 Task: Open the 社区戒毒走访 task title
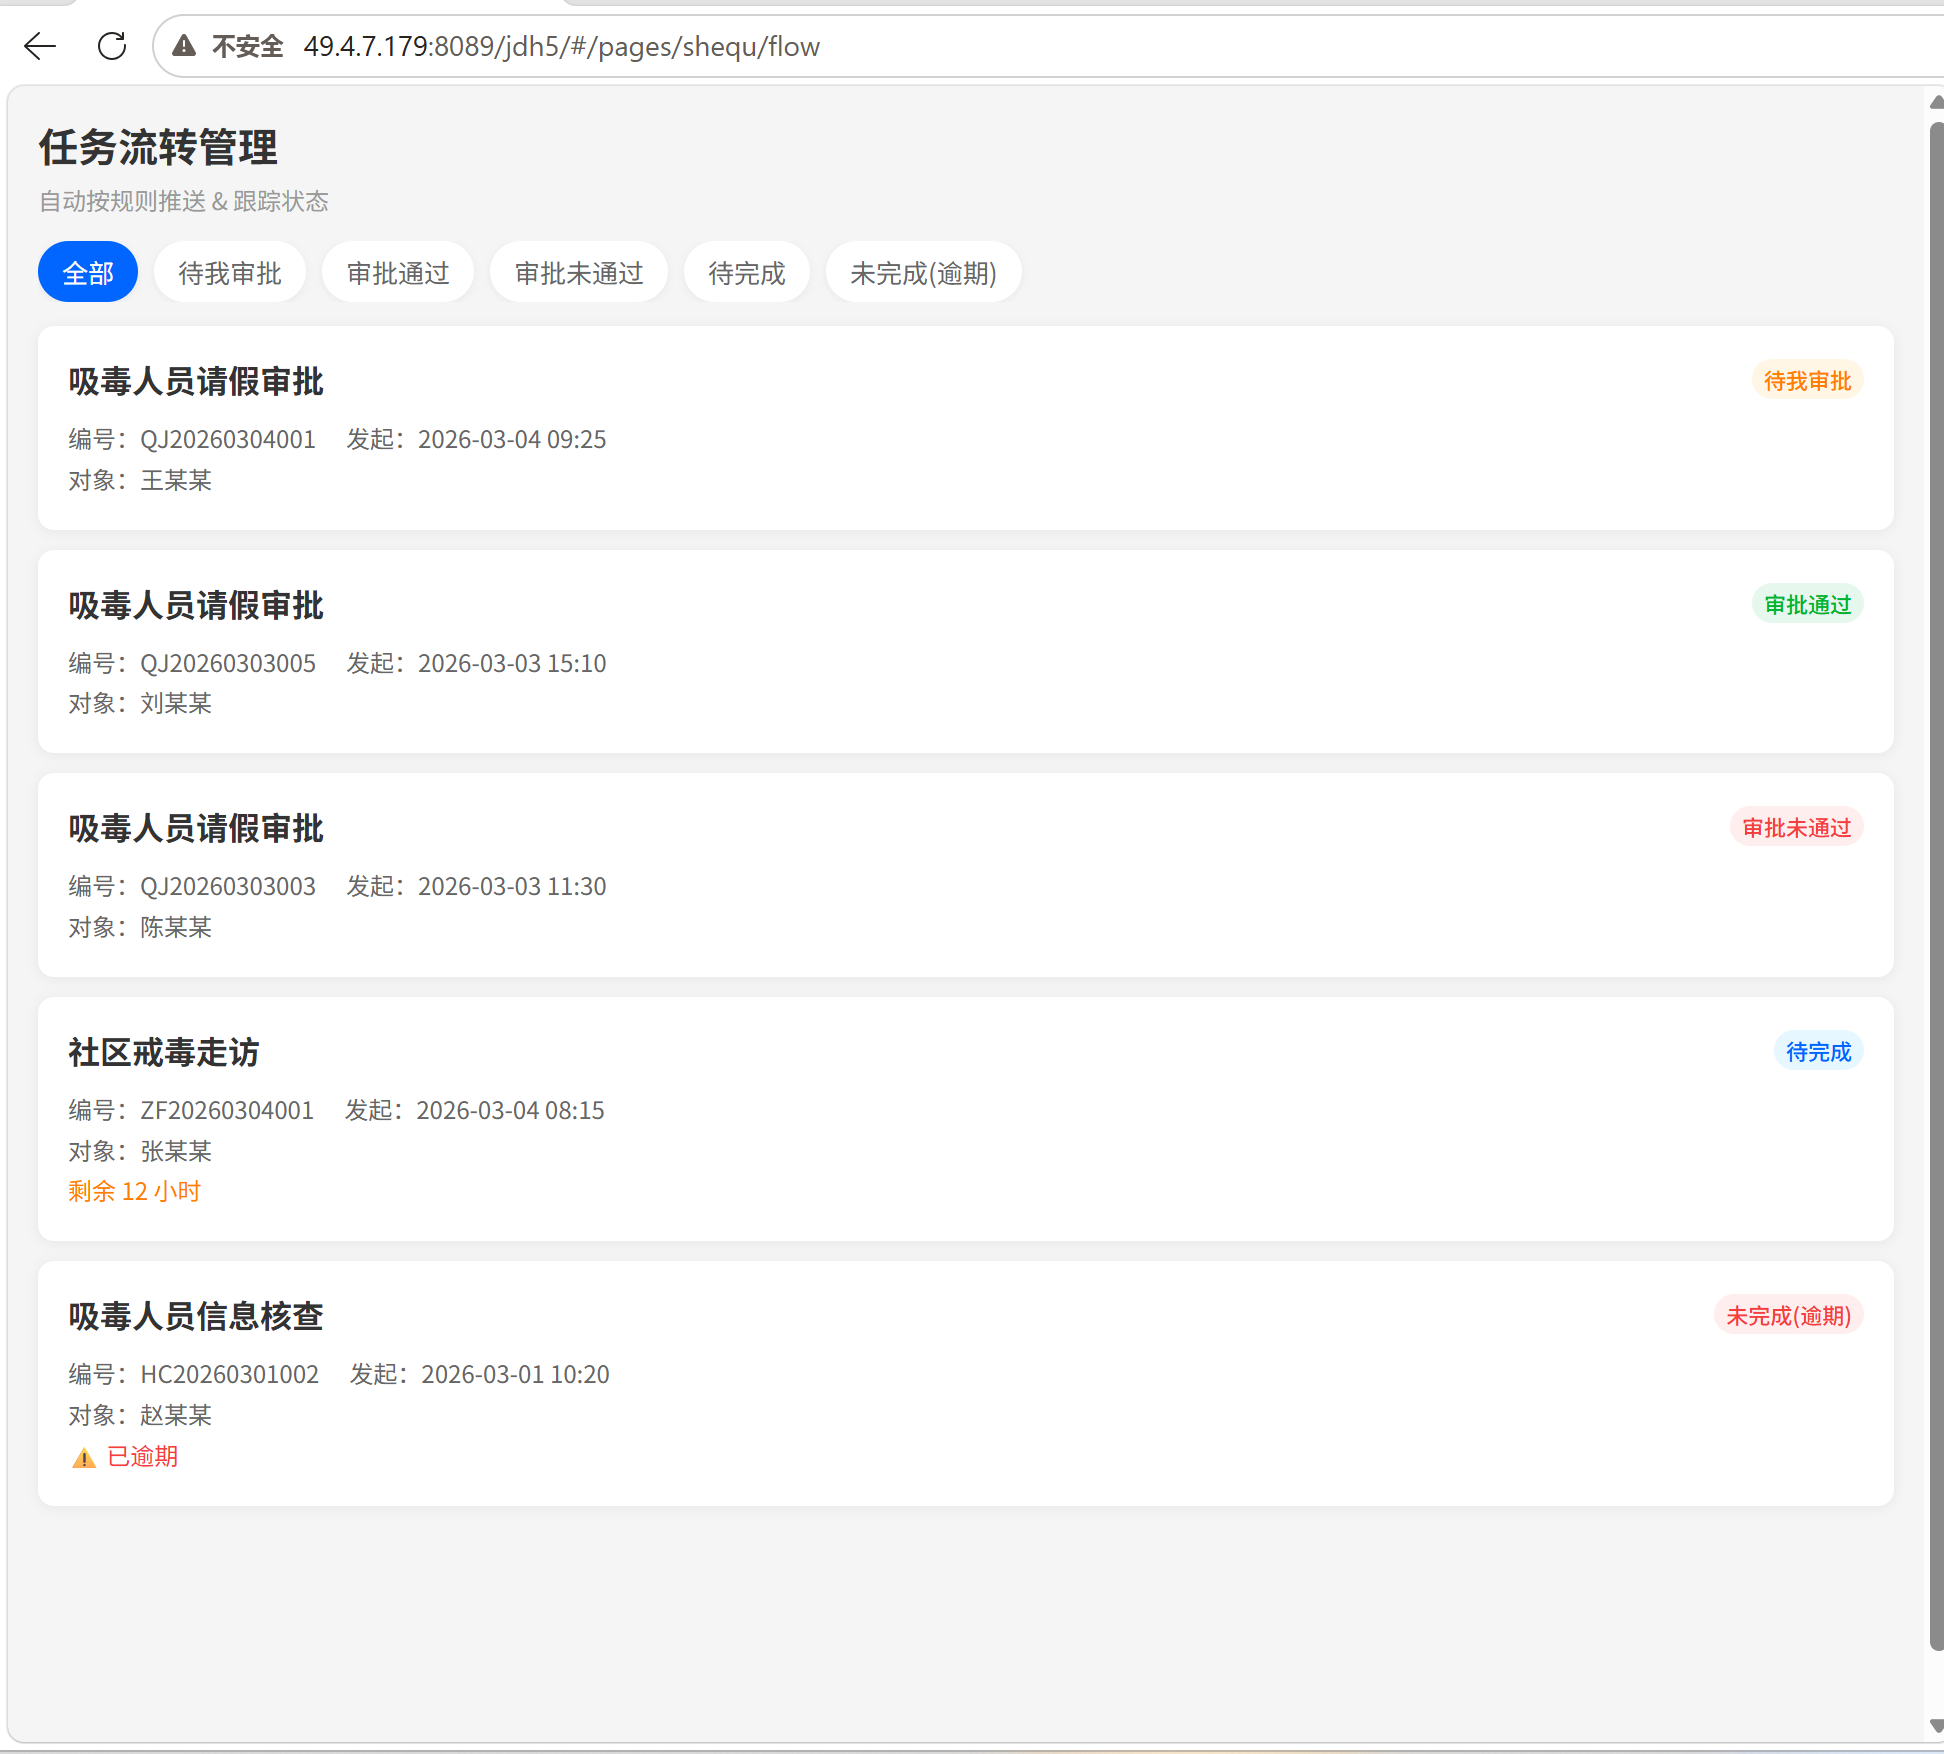pyautogui.click(x=164, y=1052)
